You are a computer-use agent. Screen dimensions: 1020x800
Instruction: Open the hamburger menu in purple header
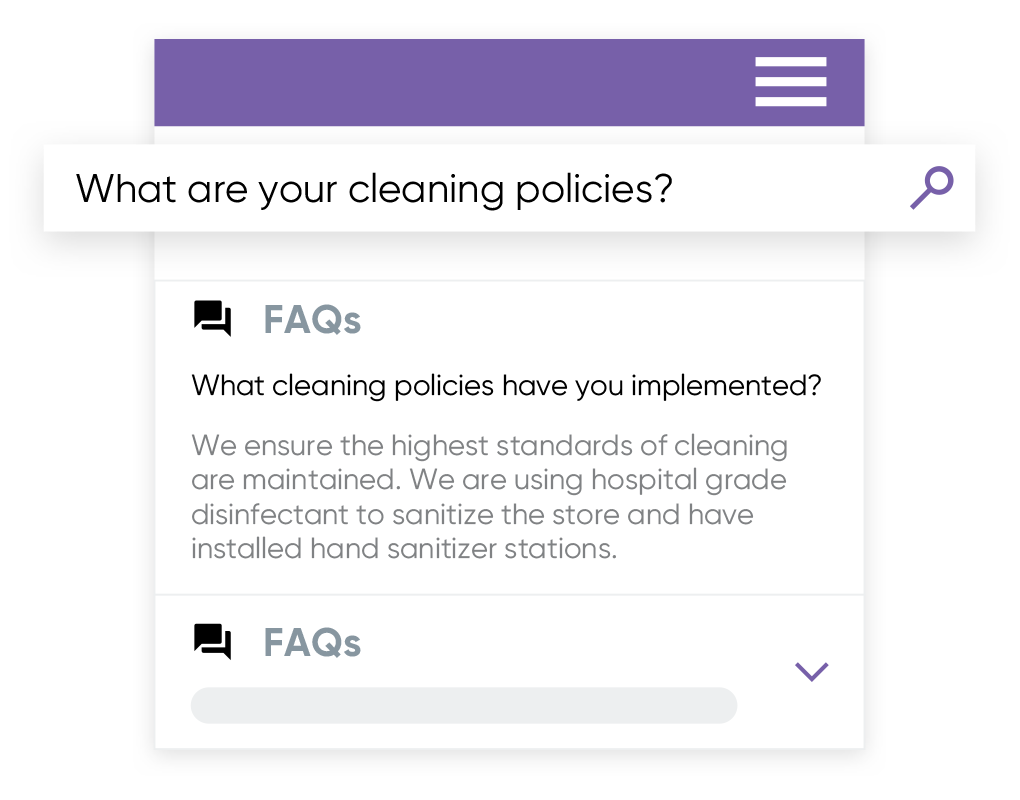790,82
